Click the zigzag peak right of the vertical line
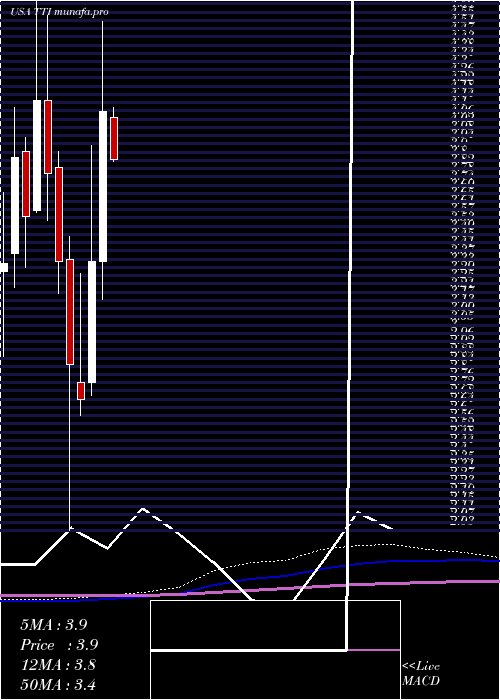 click(x=358, y=512)
